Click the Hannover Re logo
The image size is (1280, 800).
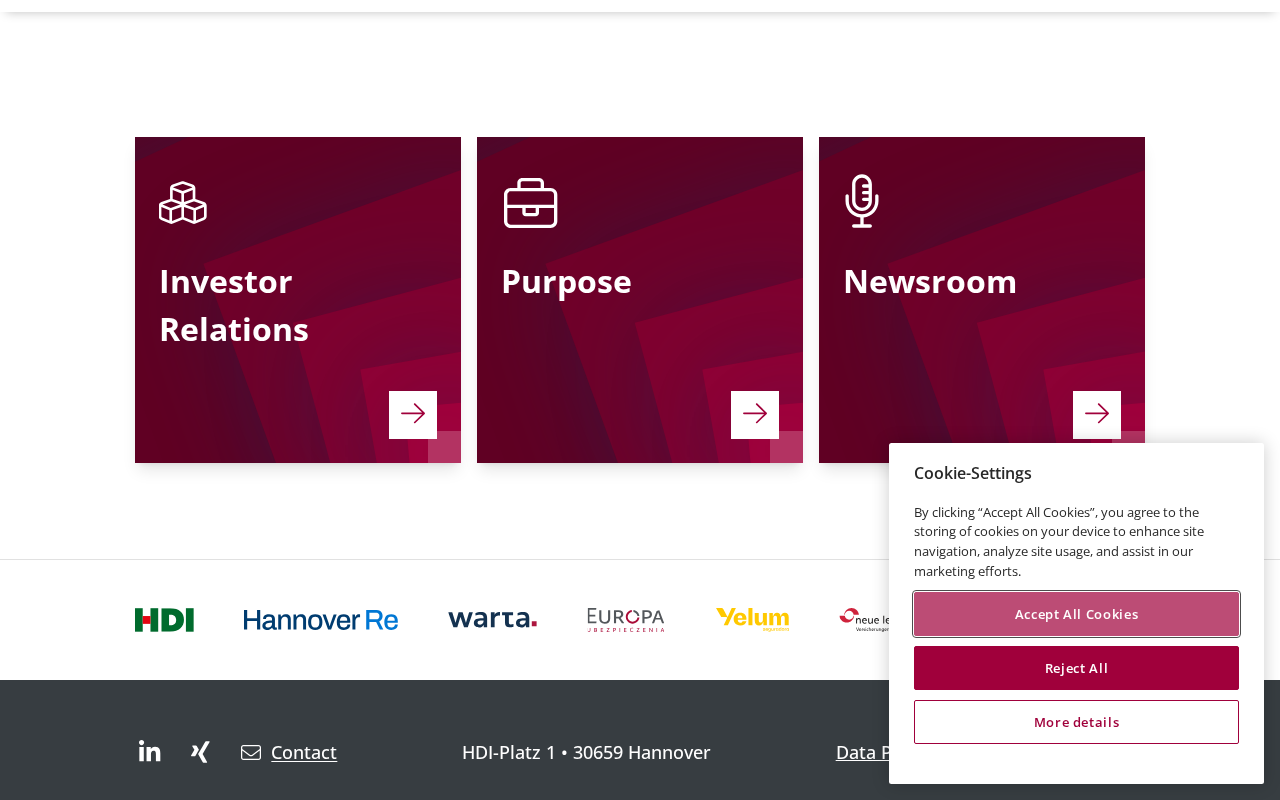321,620
